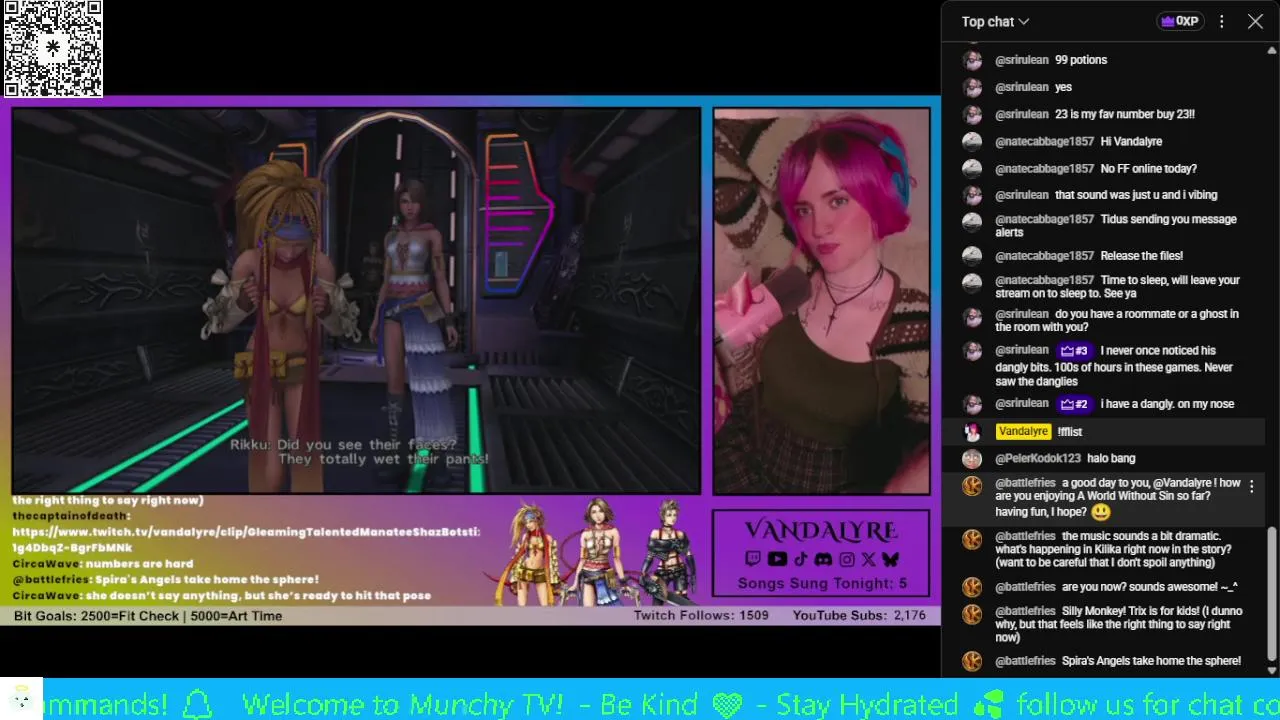Click @natecabbage1857 name on 'Release the files!'
The height and width of the screenshot is (720, 1280).
pos(1045,256)
